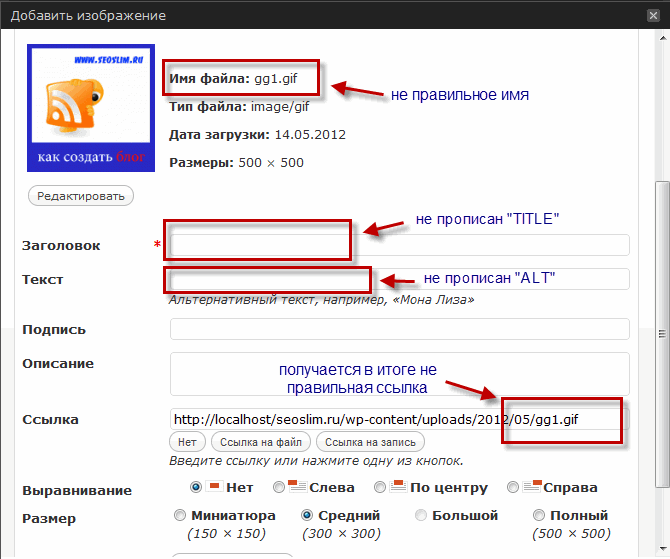Choose the Средний size option
The width and height of the screenshot is (670, 559).
(x=307, y=515)
